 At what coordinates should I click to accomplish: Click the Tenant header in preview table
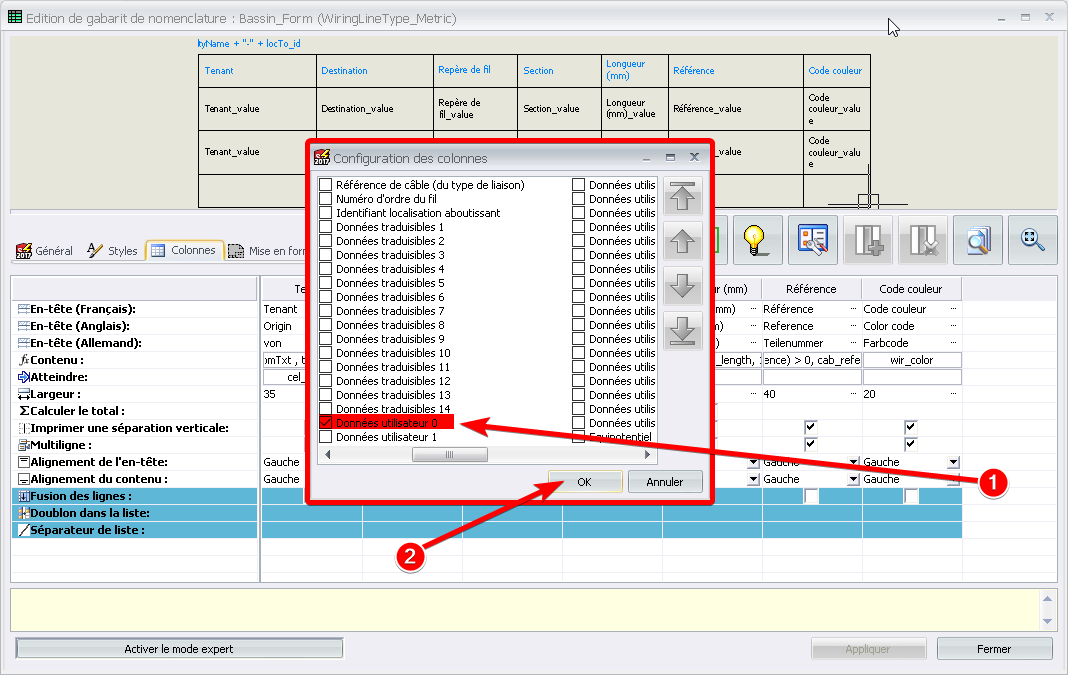(219, 70)
